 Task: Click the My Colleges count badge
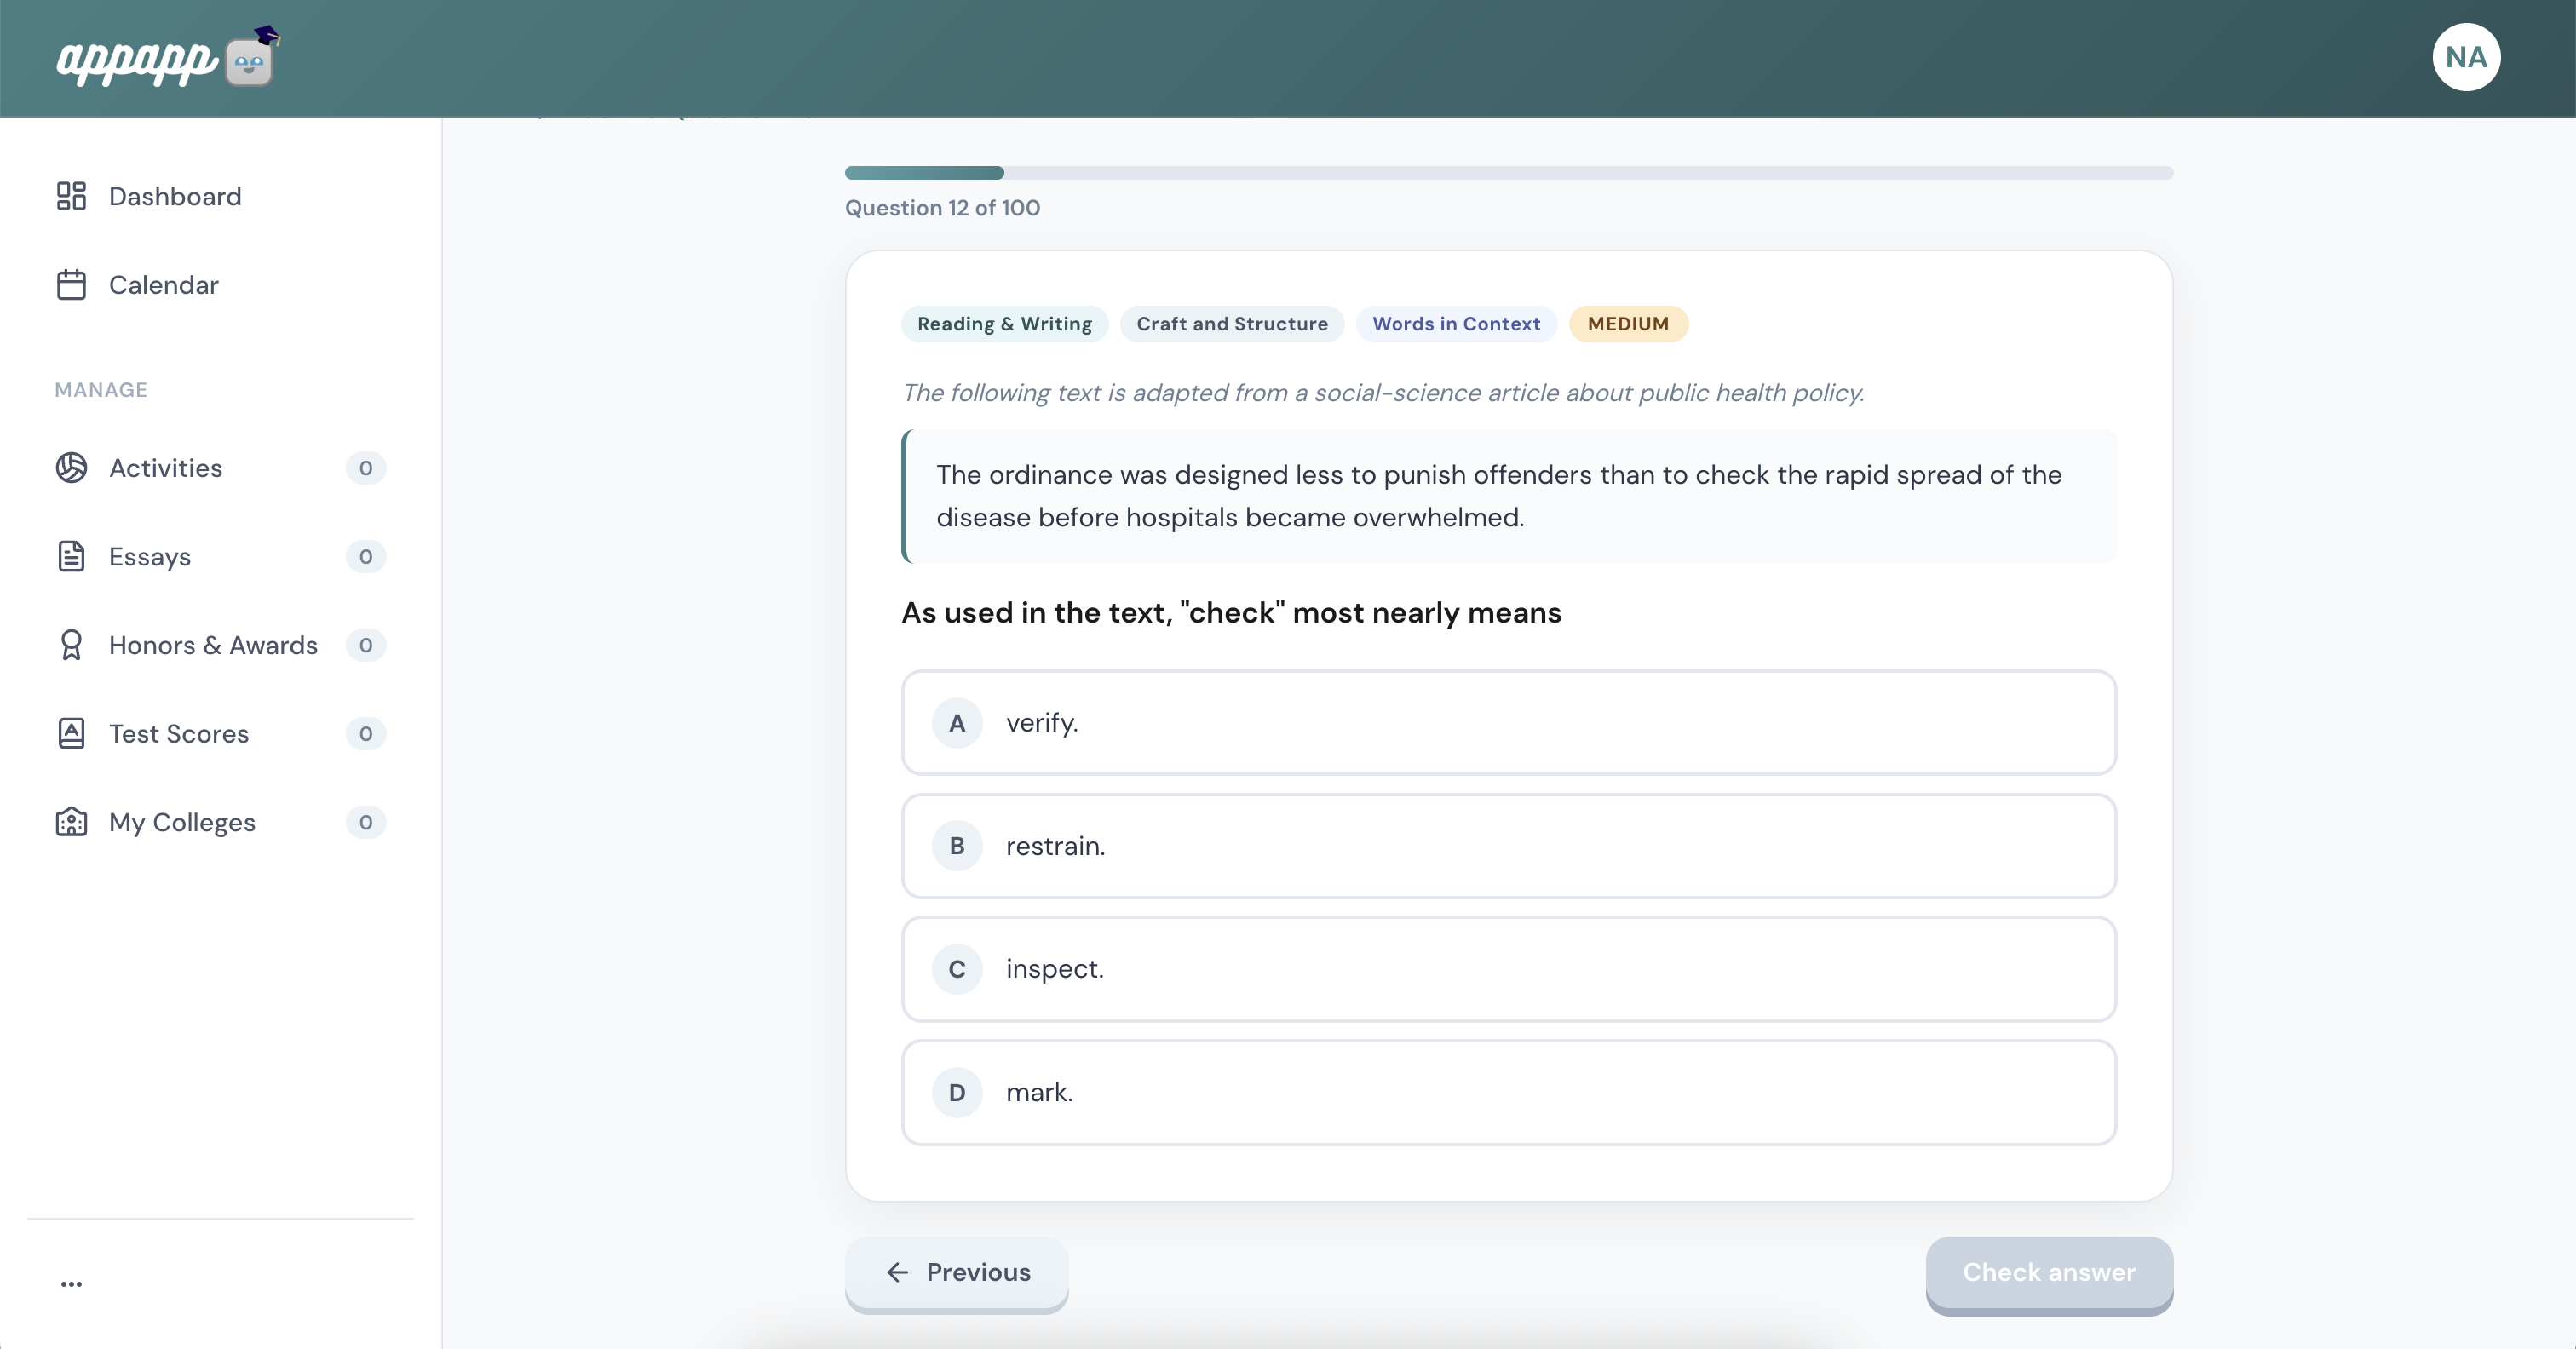point(366,822)
